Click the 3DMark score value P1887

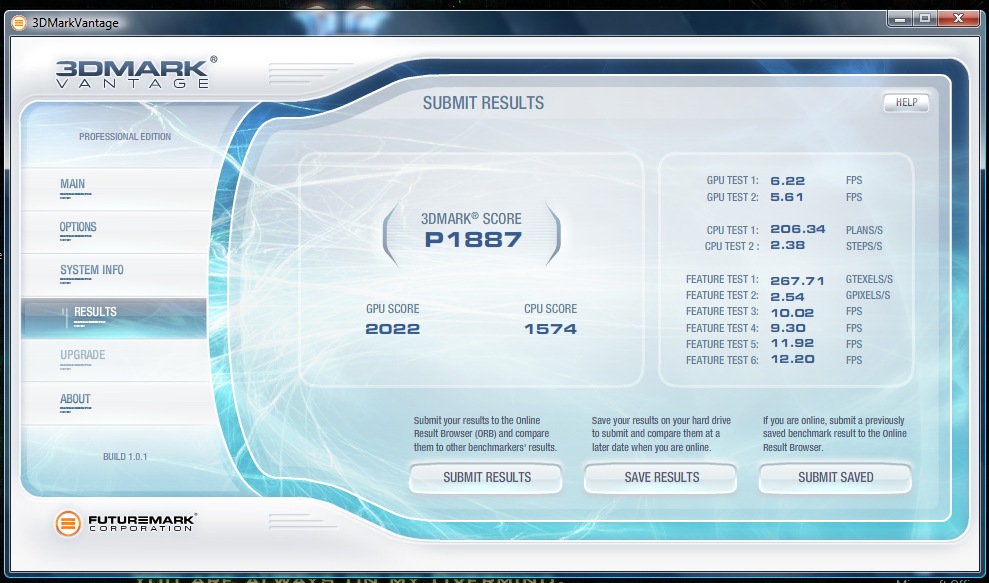473,240
